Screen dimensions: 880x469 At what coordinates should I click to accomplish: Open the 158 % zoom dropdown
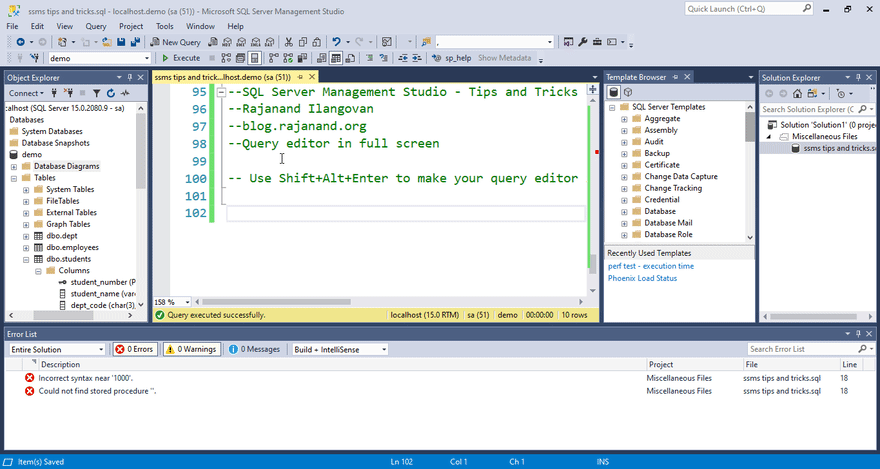[x=187, y=302]
